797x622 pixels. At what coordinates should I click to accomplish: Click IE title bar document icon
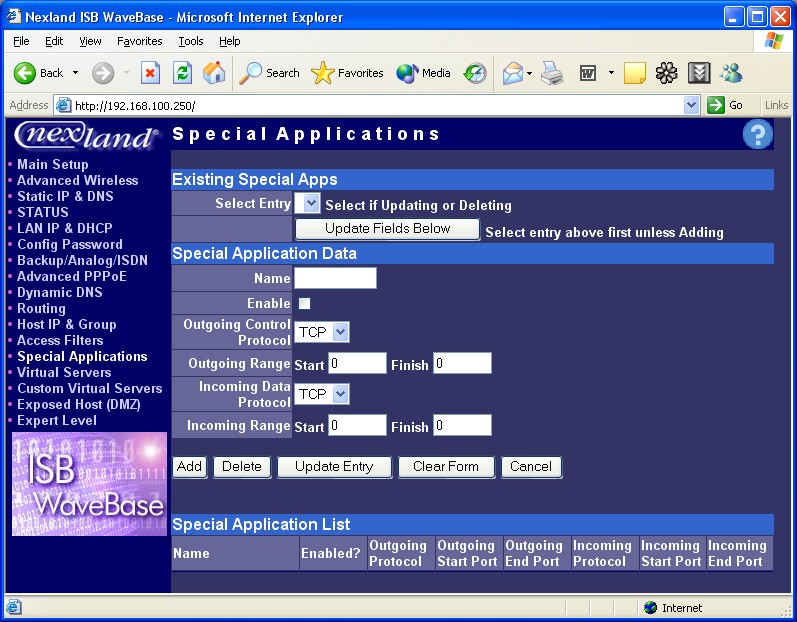[14, 16]
